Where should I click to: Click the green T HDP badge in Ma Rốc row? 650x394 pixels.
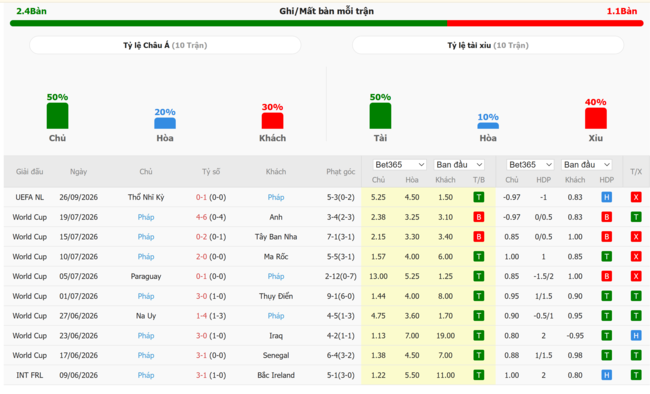(x=606, y=257)
